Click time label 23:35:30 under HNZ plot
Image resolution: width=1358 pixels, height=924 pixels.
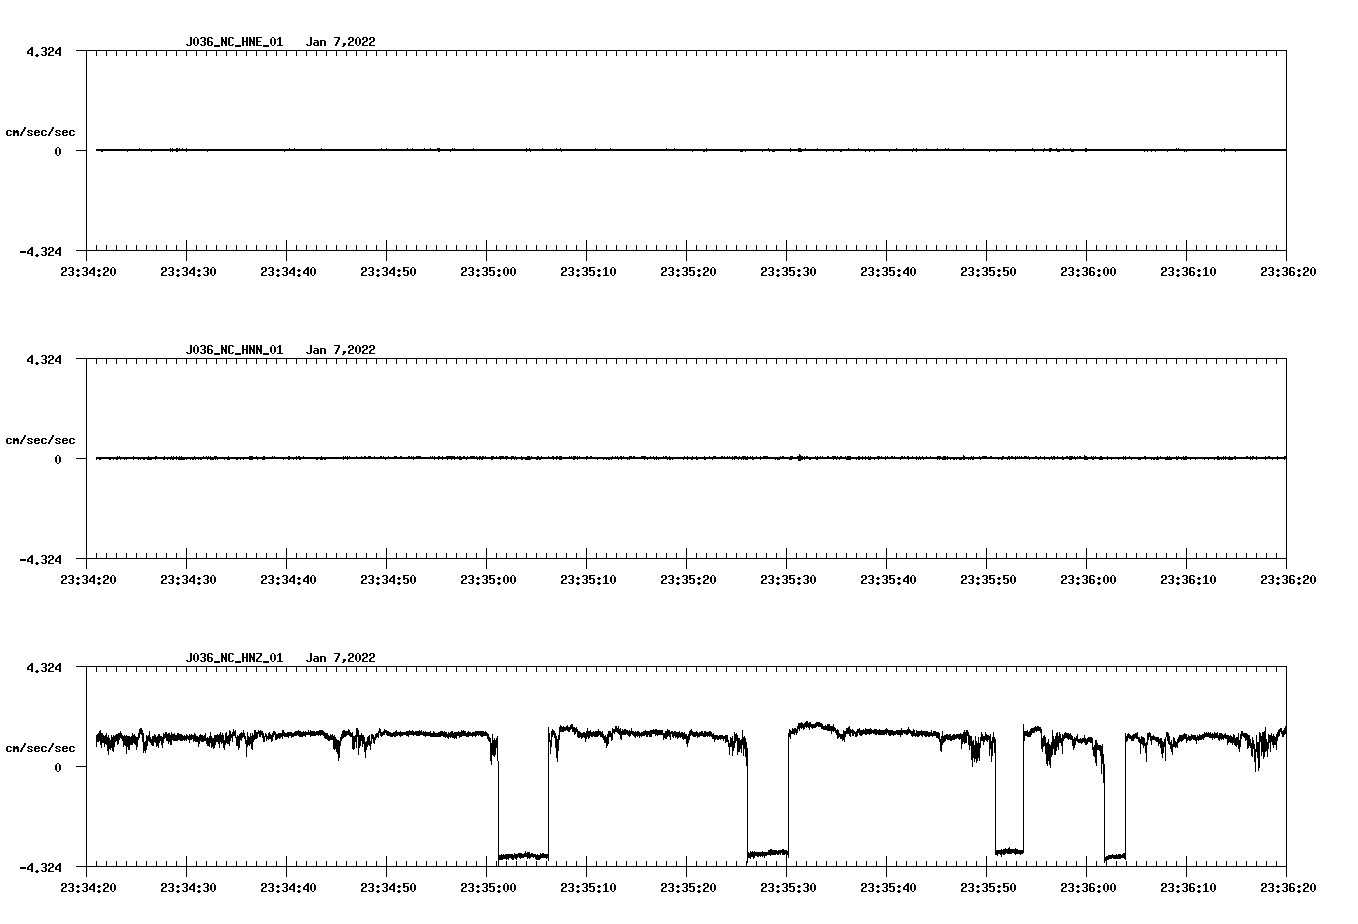click(787, 887)
